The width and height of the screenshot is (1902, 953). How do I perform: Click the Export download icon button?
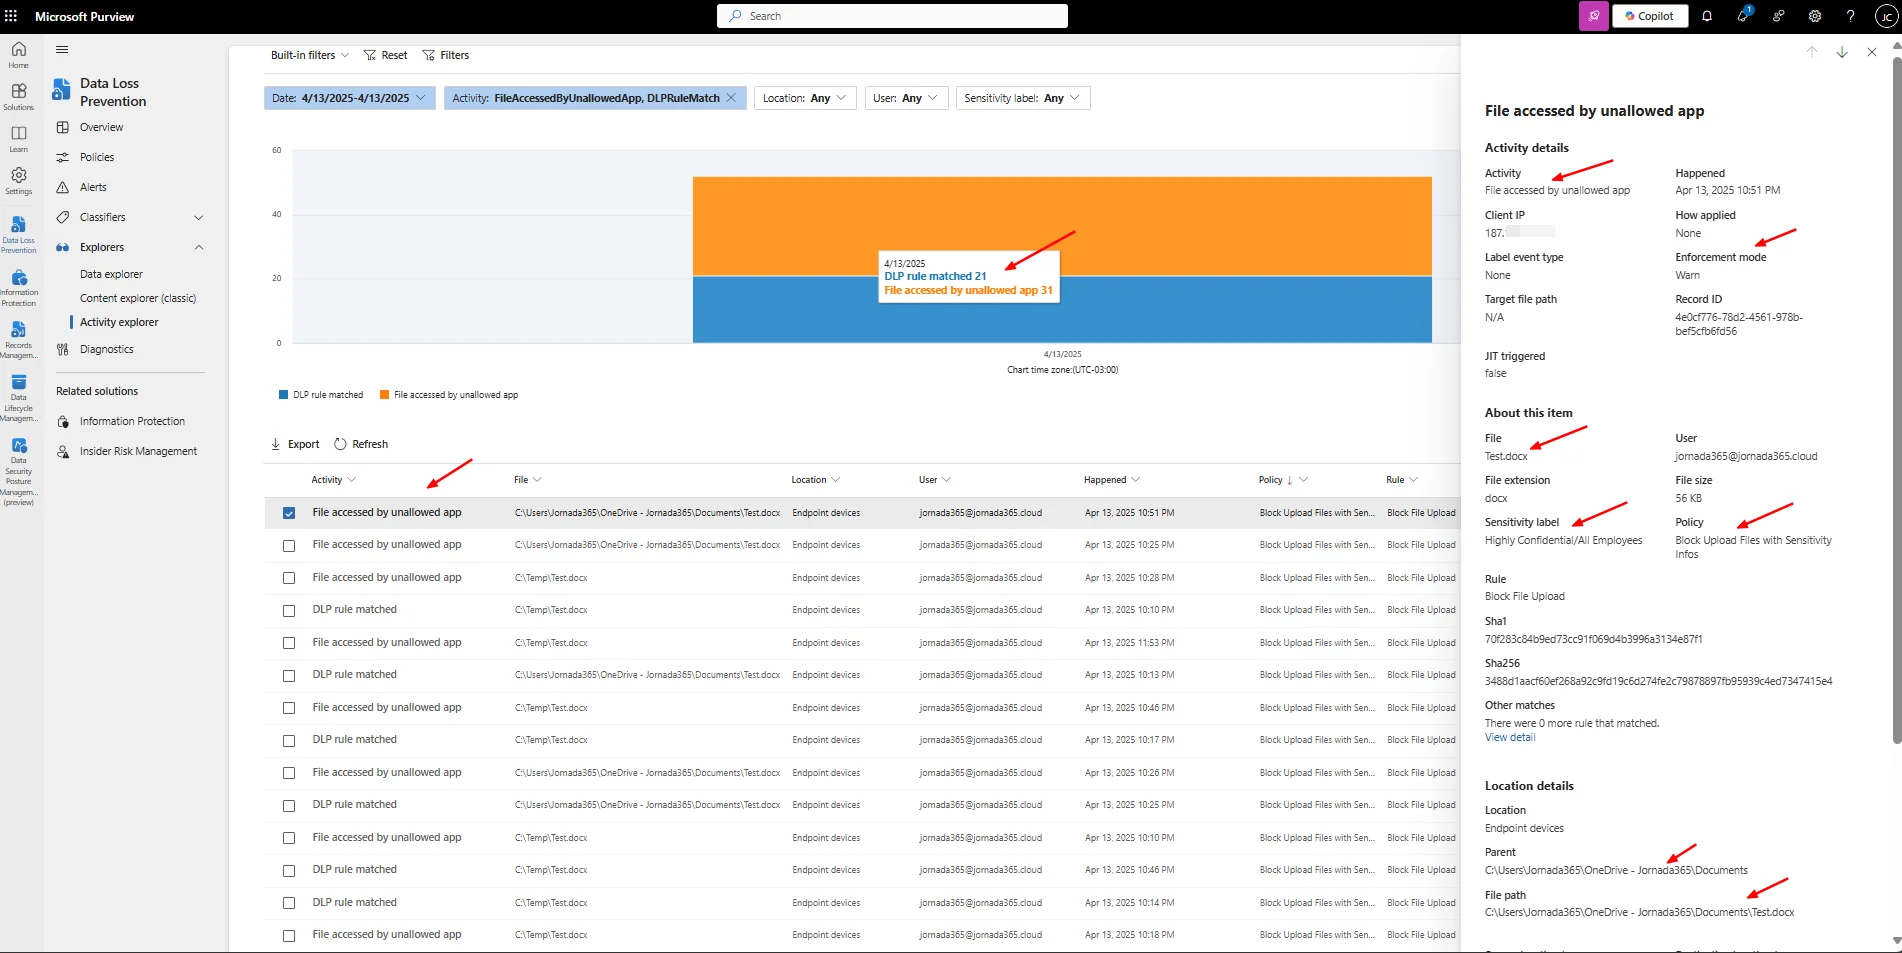tap(295, 444)
